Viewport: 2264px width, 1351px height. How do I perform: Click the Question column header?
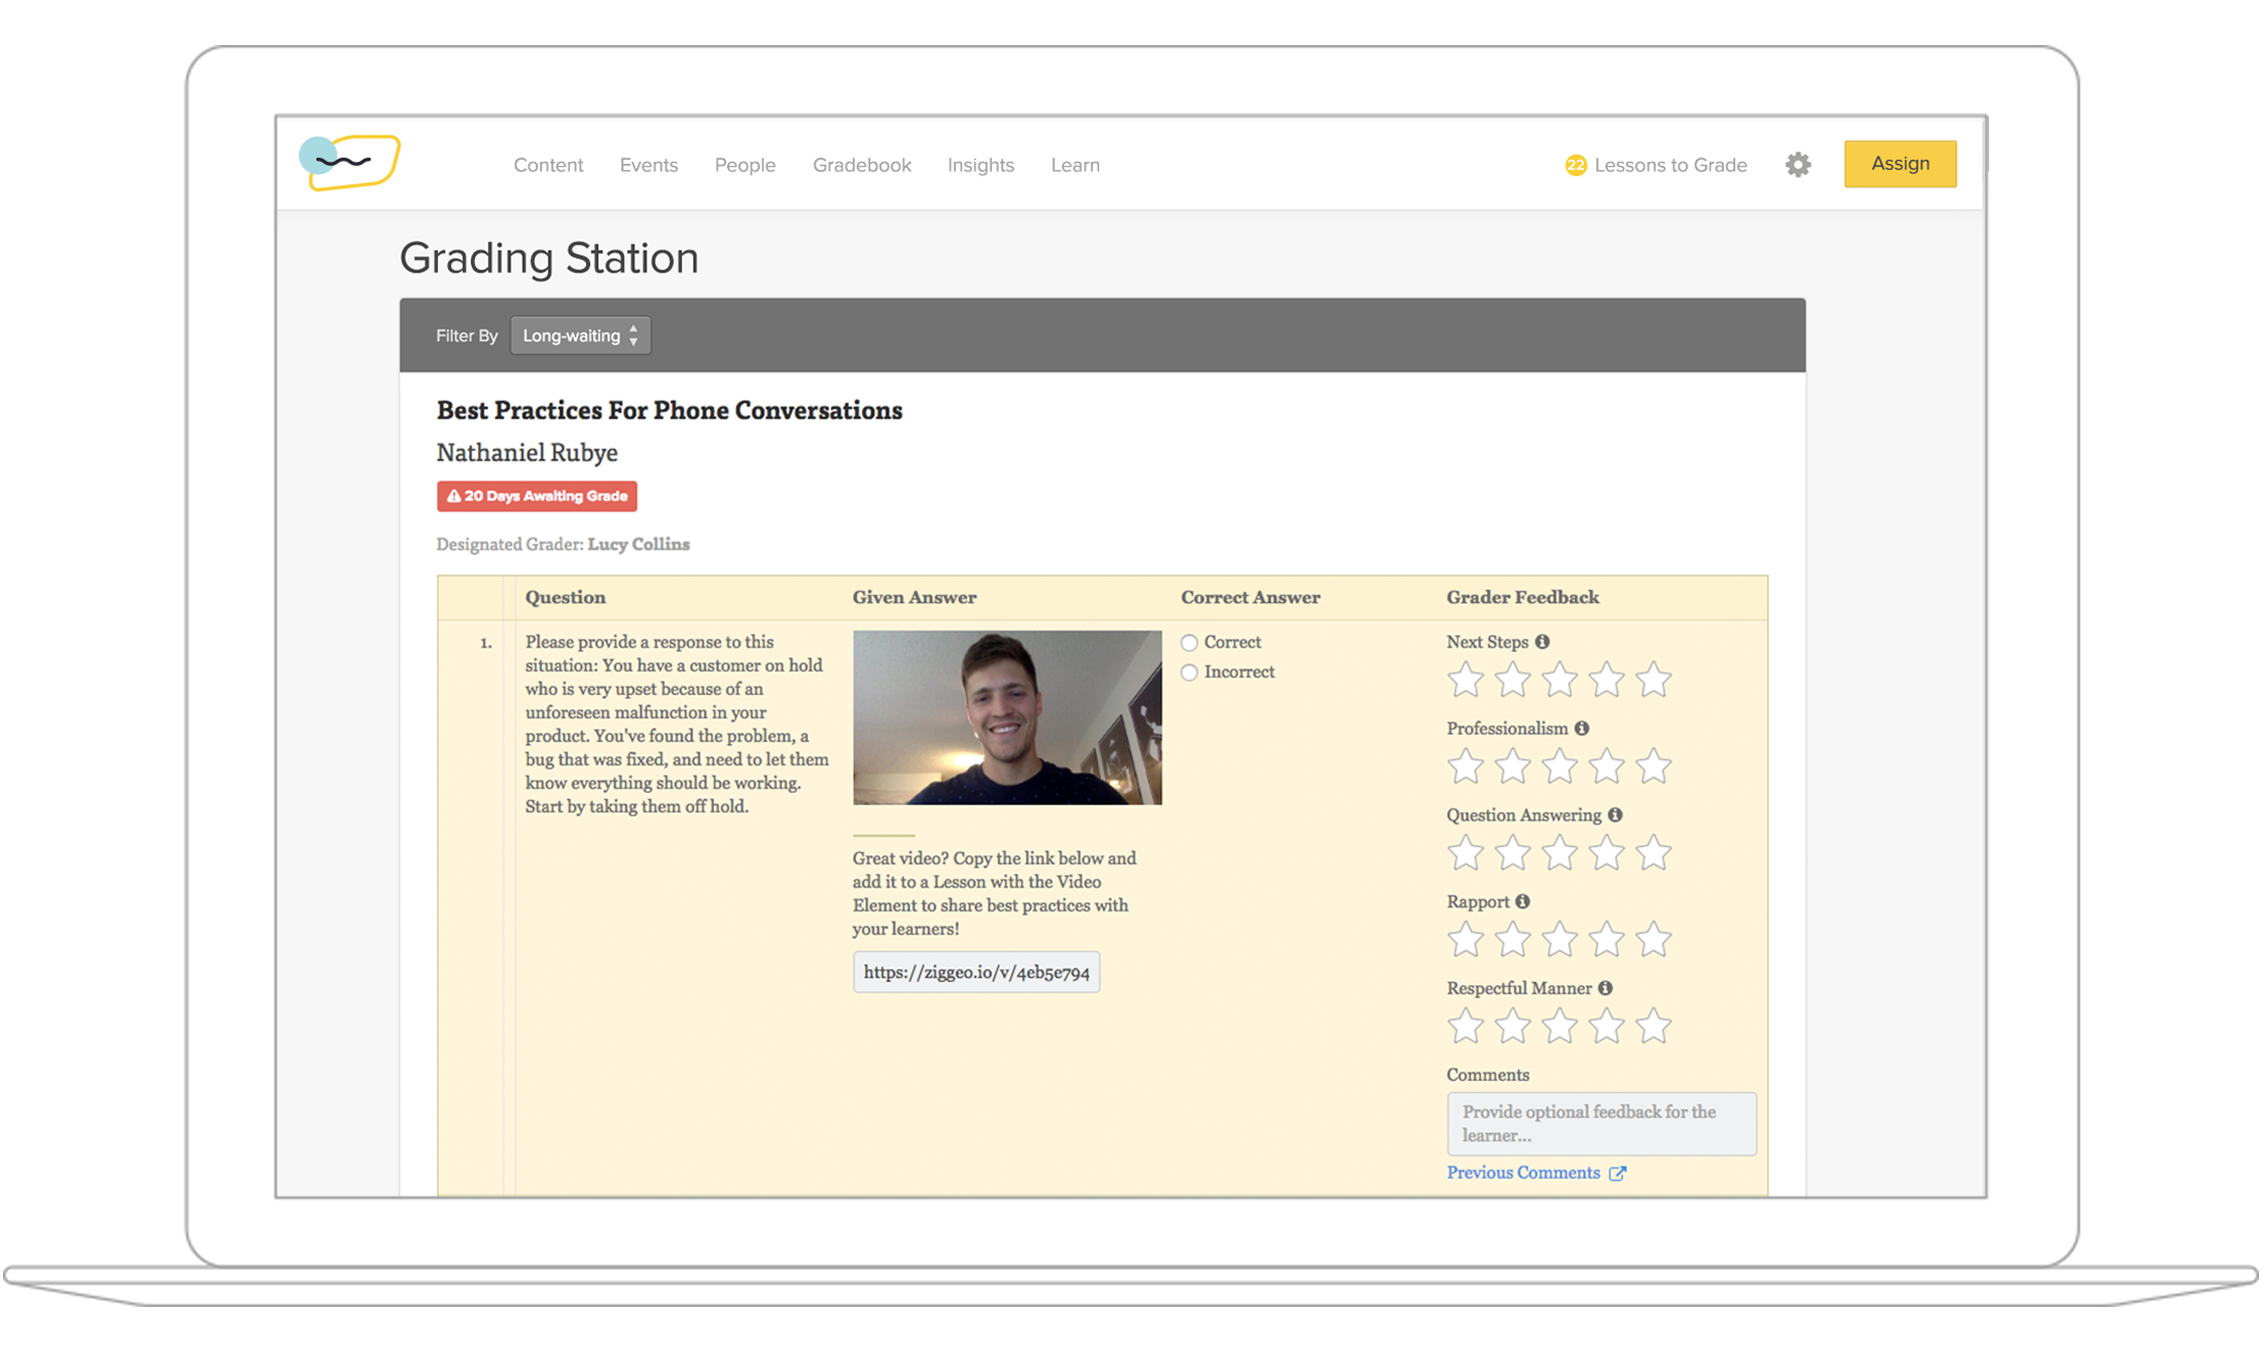(x=566, y=597)
